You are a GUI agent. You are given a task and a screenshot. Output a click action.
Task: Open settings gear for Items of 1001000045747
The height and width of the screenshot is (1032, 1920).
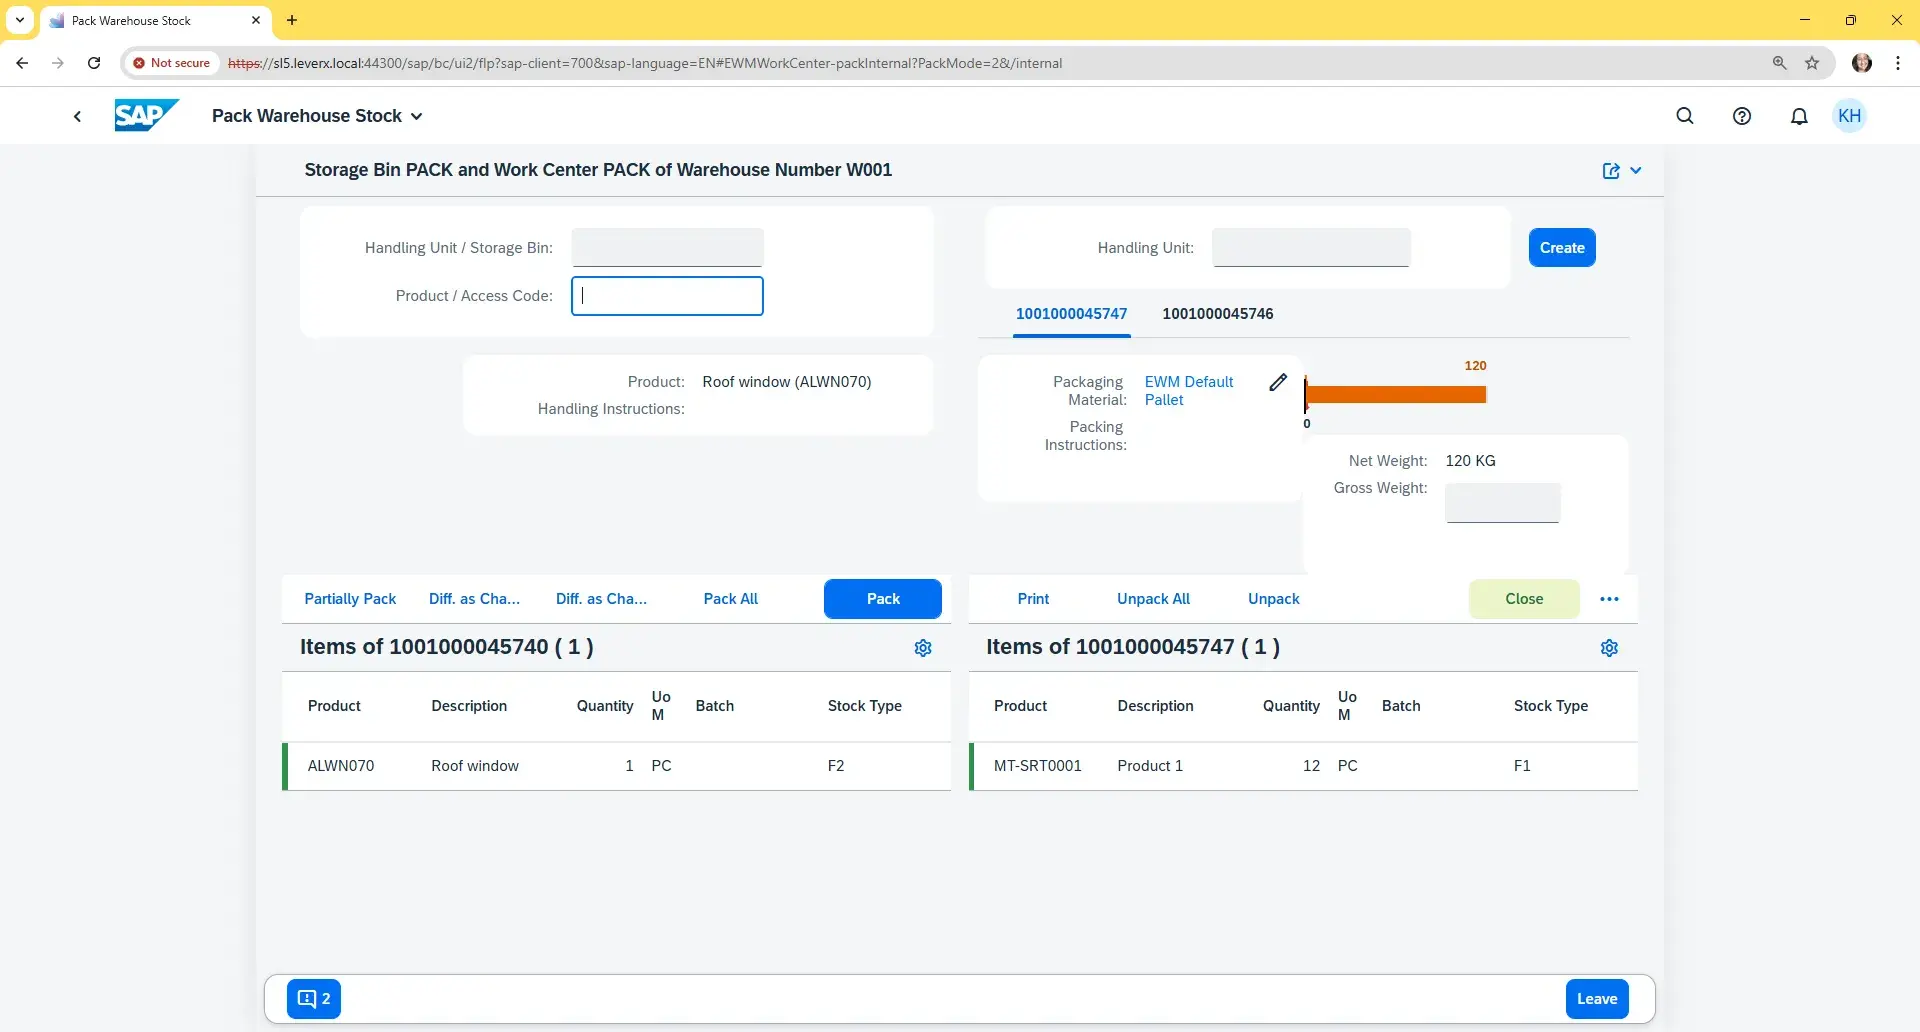click(1609, 648)
